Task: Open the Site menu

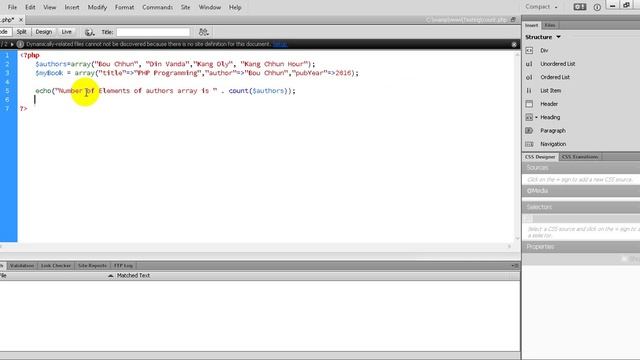Action: point(185,7)
